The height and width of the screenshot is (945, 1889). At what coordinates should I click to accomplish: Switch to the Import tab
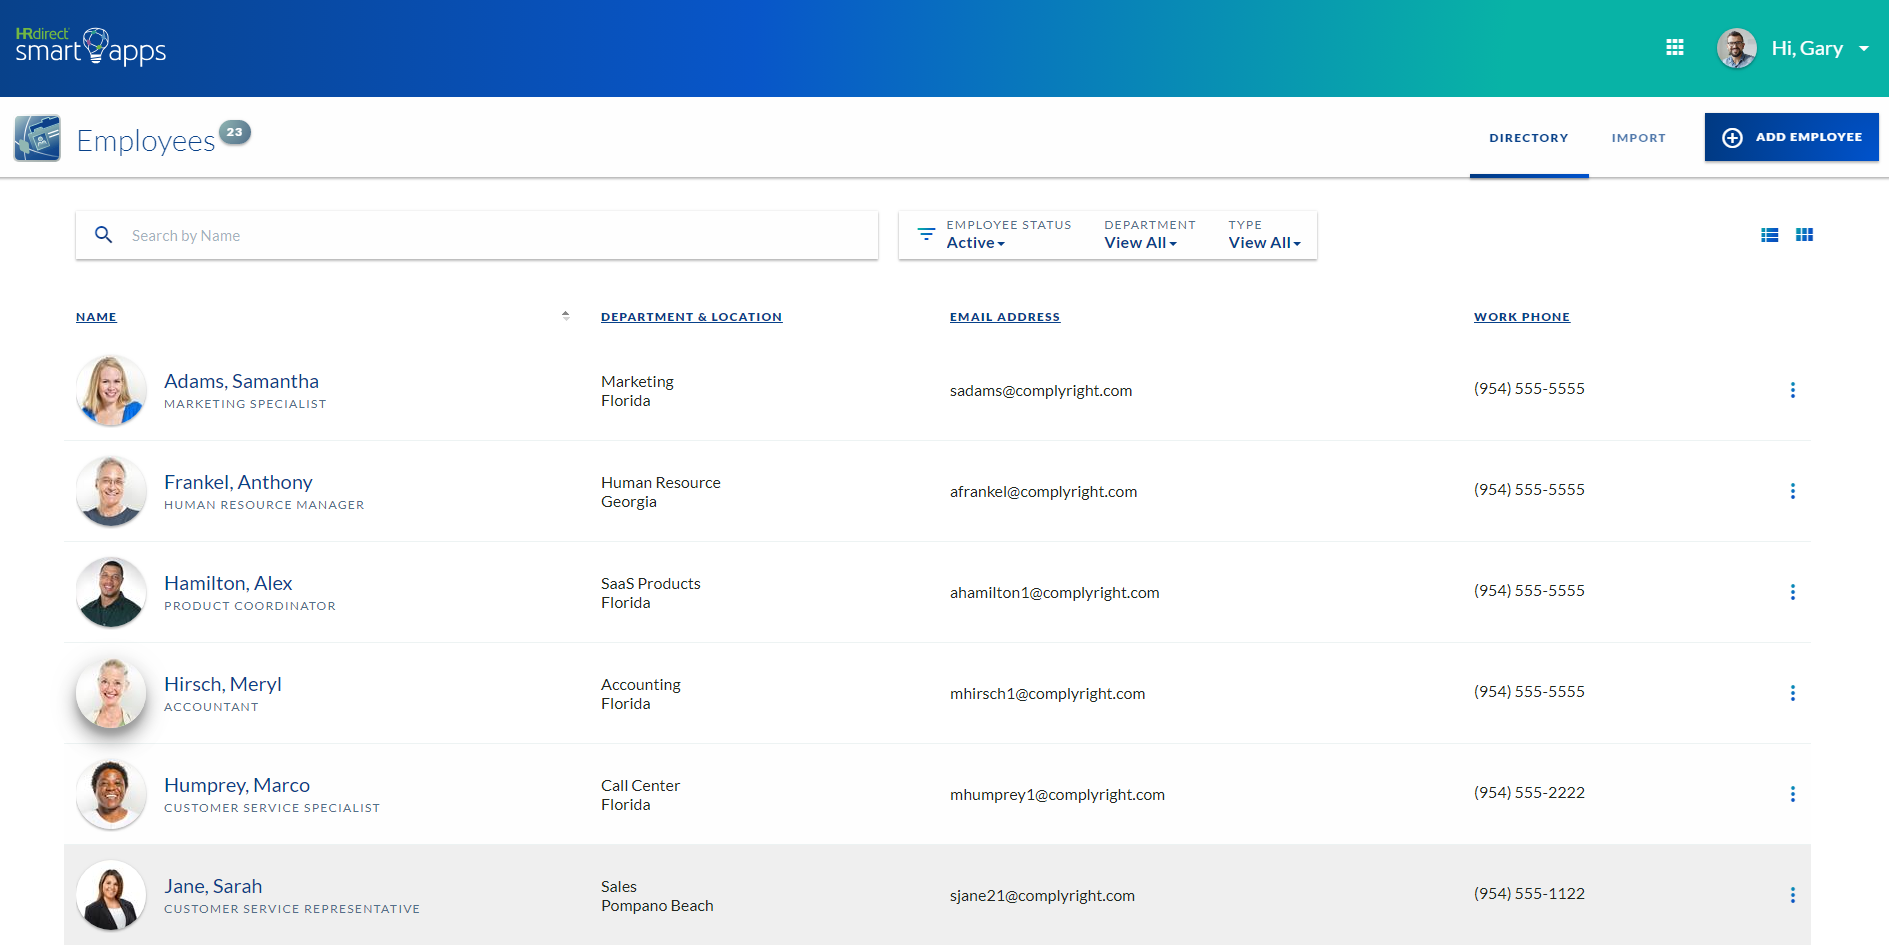1638,137
